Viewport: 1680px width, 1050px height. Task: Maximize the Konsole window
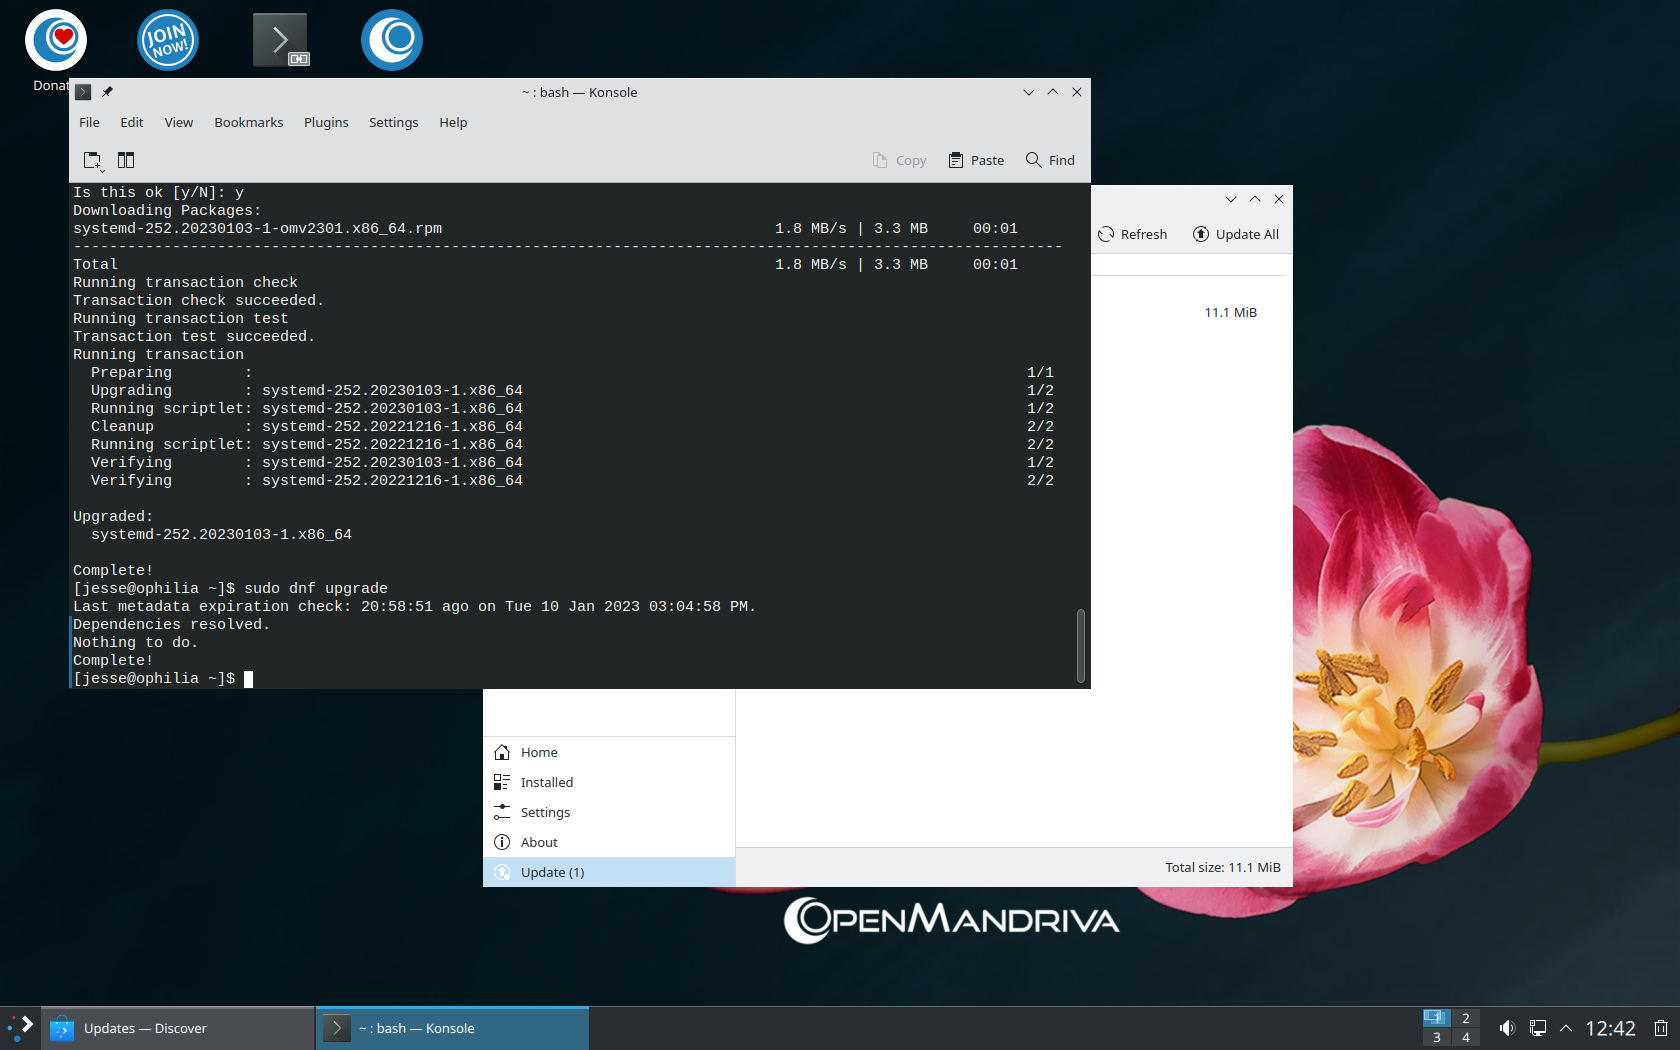tap(1053, 92)
